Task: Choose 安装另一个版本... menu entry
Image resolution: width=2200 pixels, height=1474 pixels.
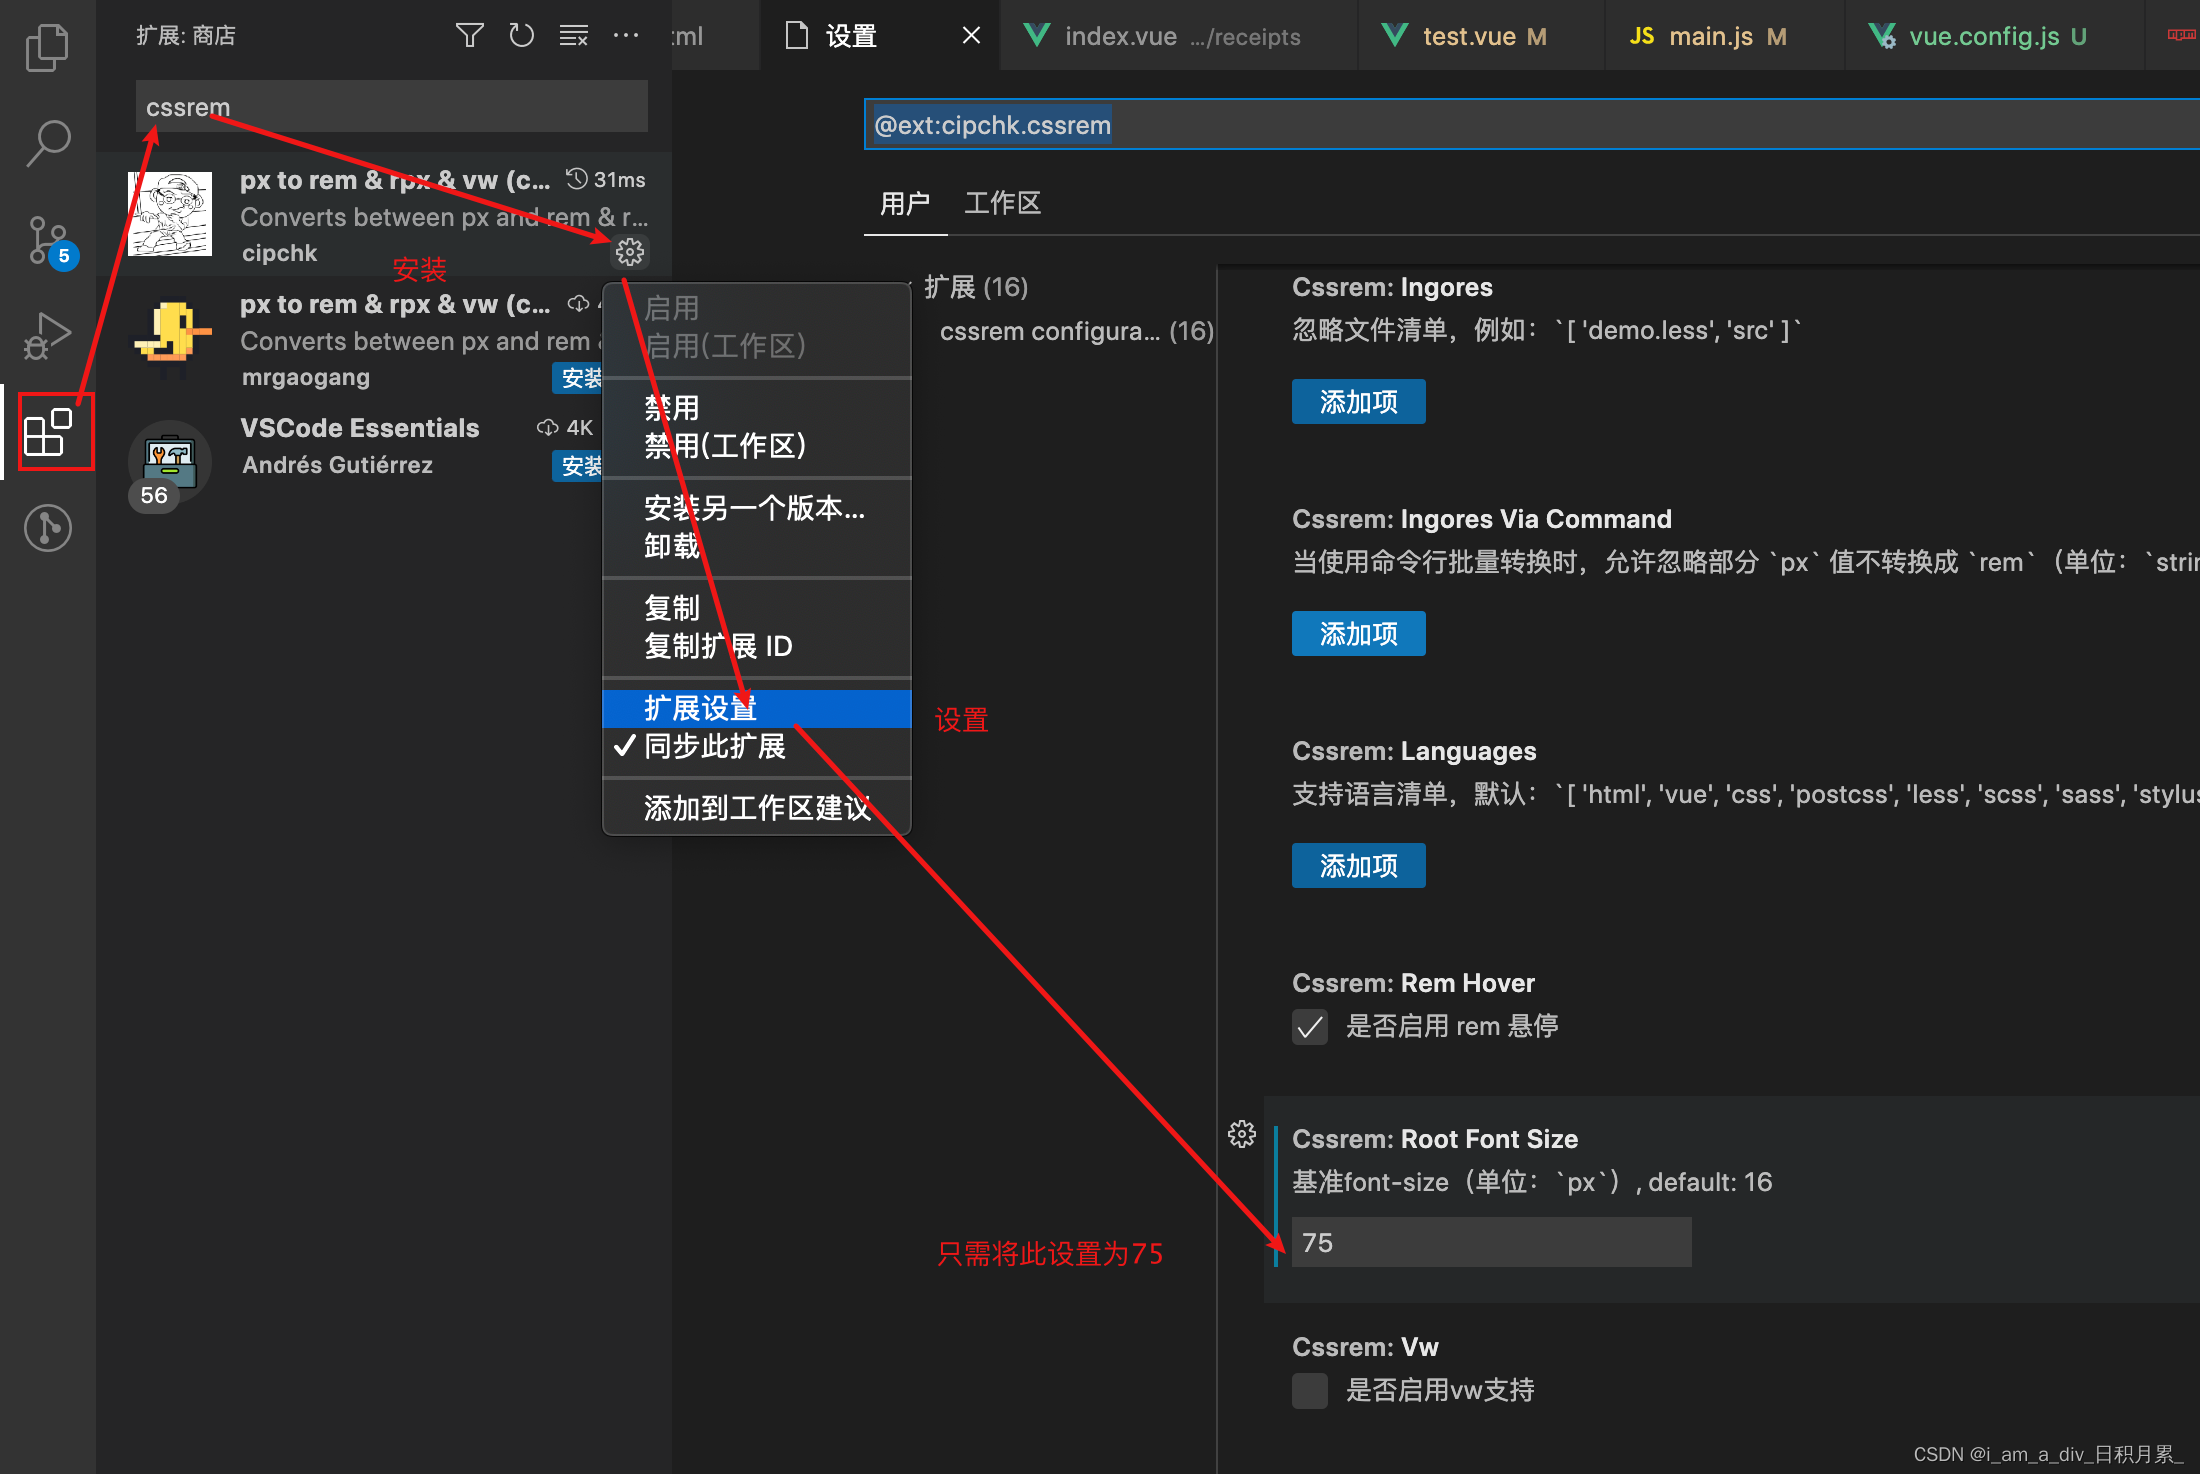Action: 757,508
